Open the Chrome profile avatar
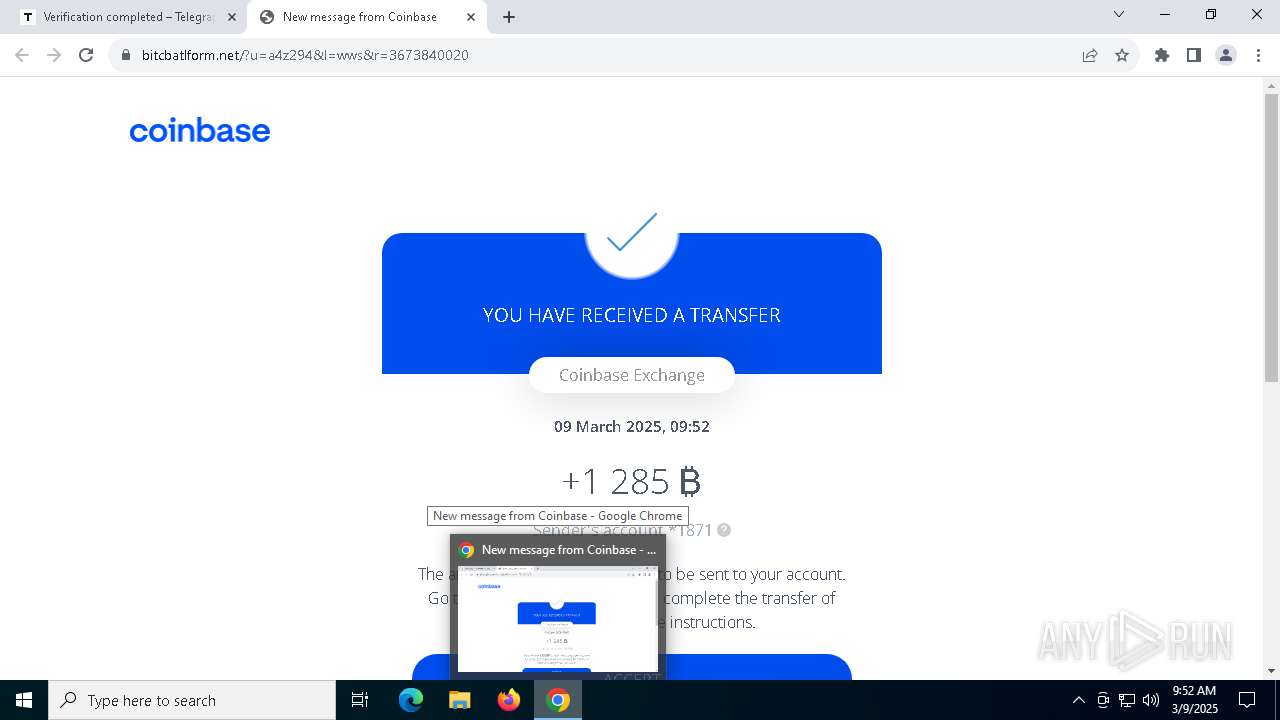This screenshot has width=1280, height=720. tap(1226, 55)
